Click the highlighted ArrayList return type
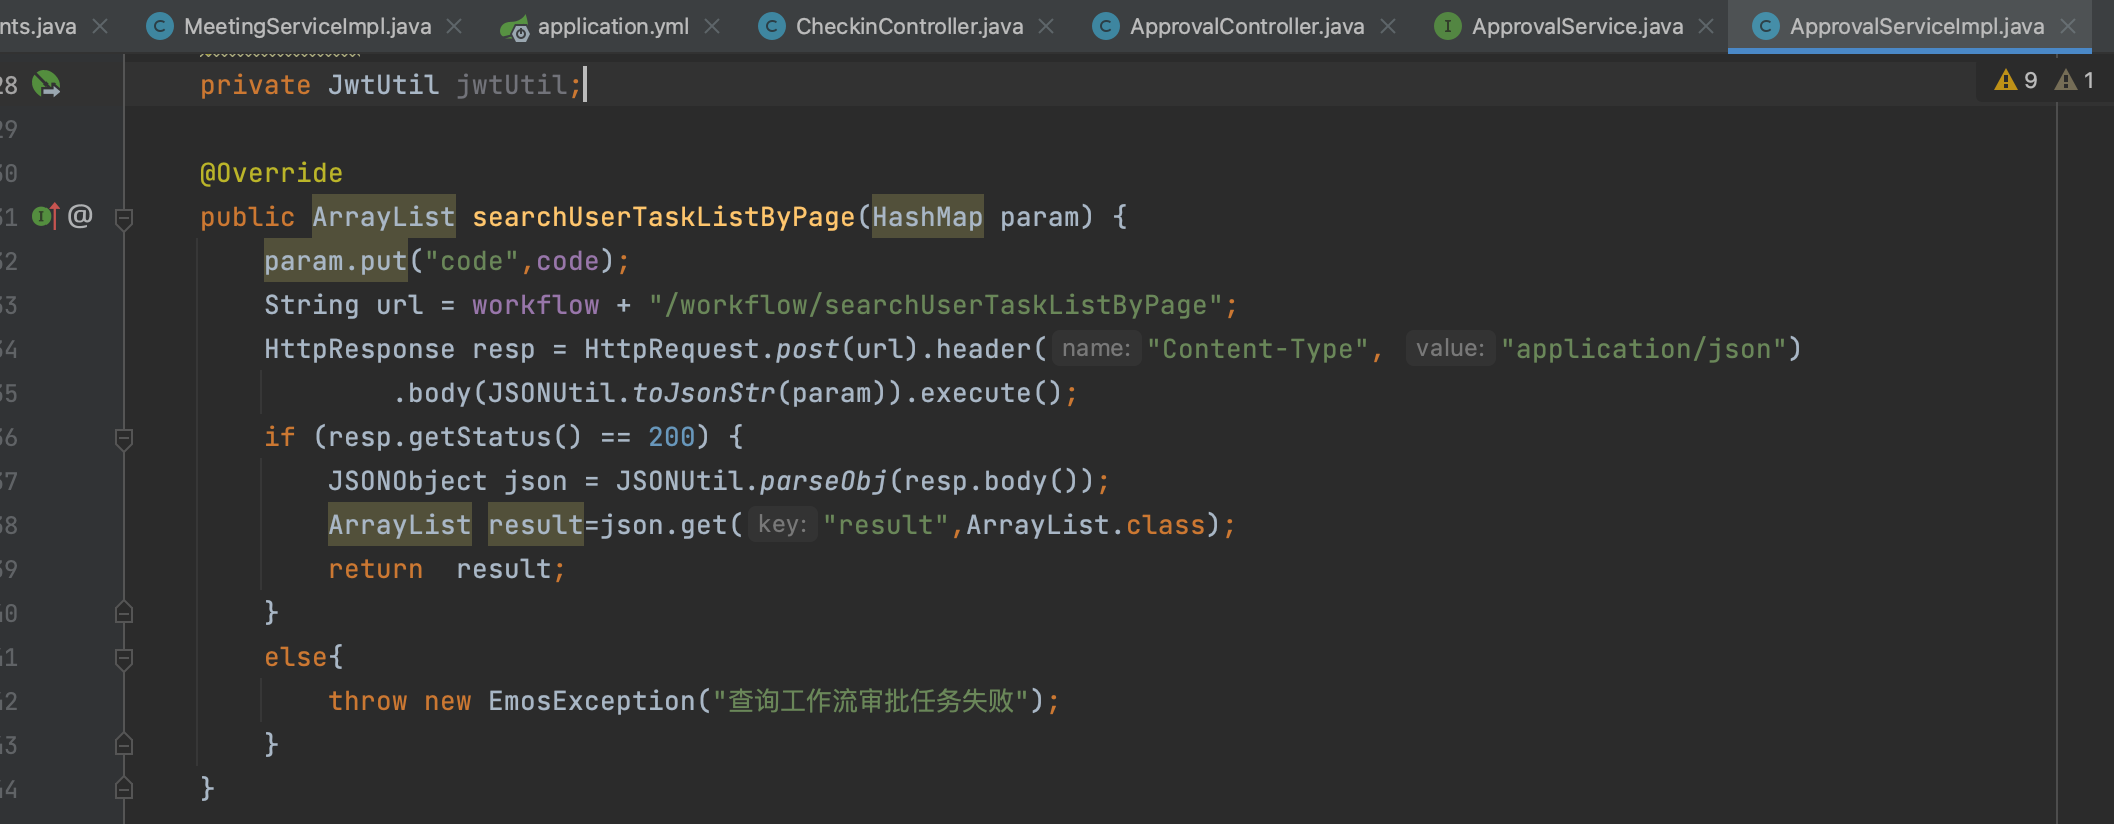The height and width of the screenshot is (824, 2114). pos(384,217)
